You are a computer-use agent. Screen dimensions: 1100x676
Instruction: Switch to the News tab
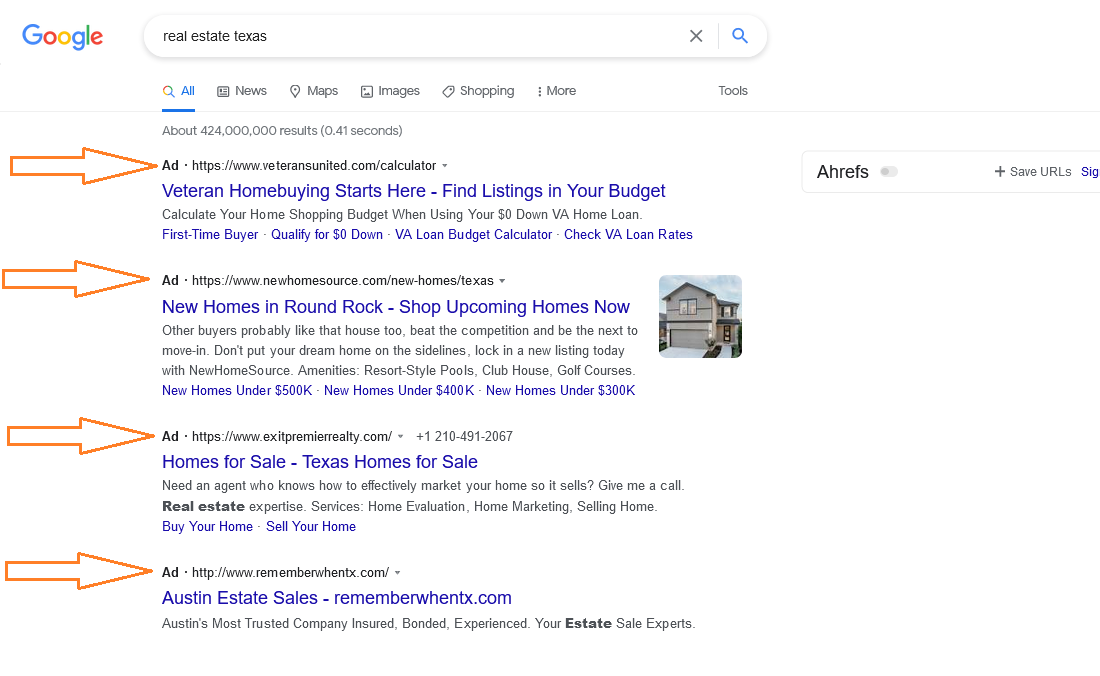(x=242, y=91)
